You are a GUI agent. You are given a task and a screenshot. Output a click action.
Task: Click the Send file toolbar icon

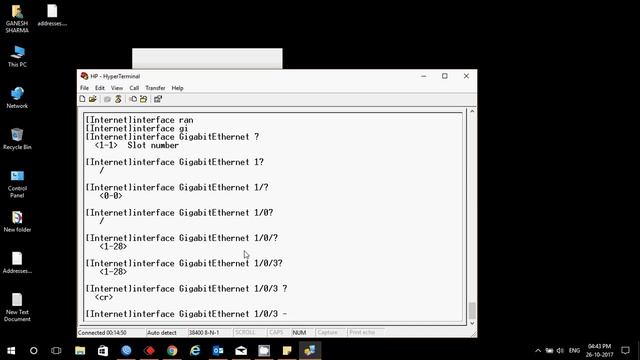click(x=133, y=99)
